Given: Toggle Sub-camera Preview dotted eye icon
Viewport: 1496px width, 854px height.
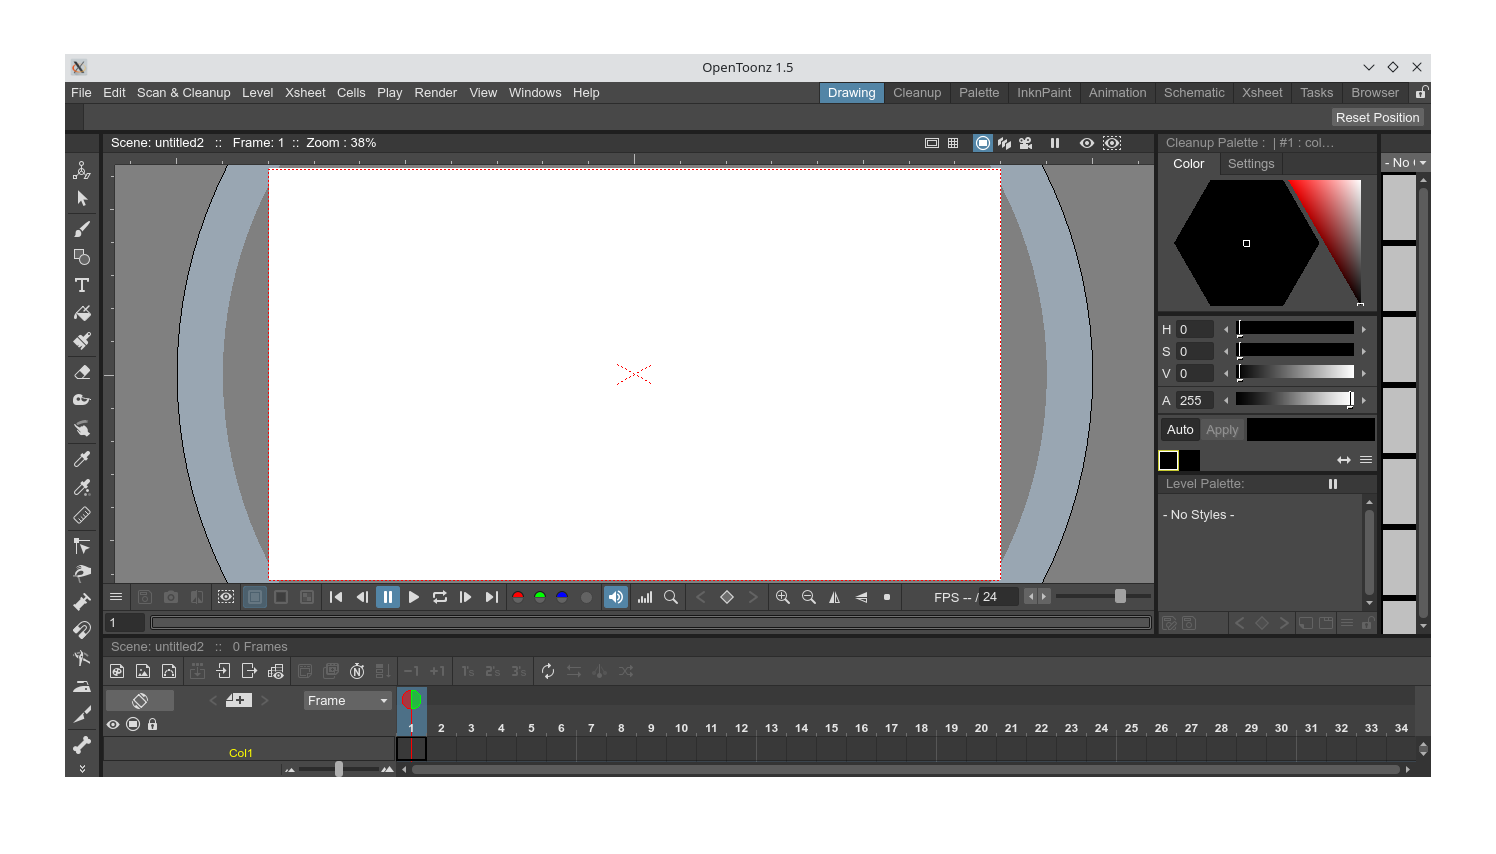Looking at the screenshot, I should tap(1112, 143).
